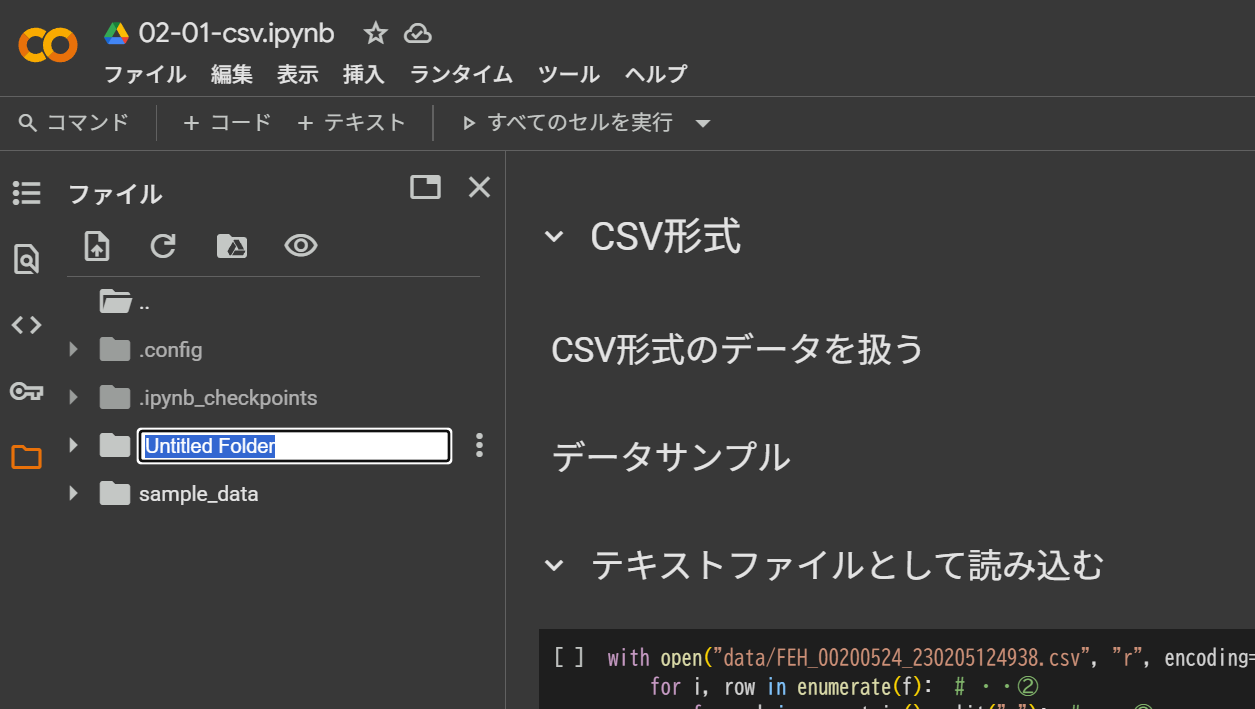Collapse the CSV形式 section
The image size is (1255, 709).
coord(553,237)
